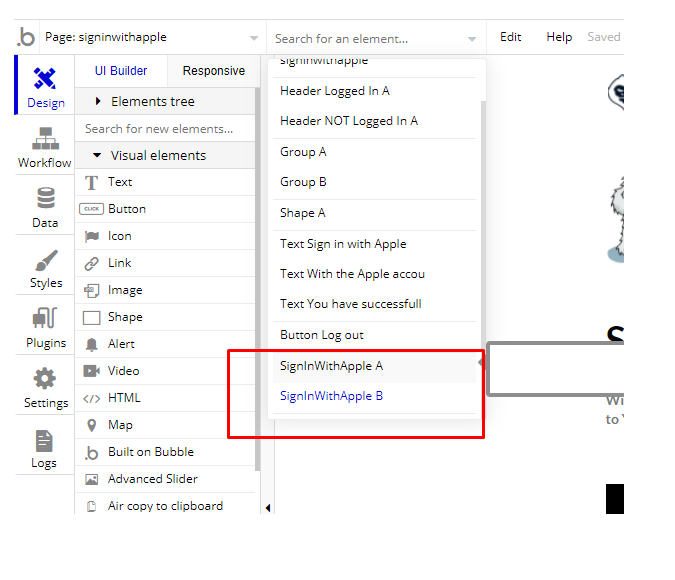Open the Workflow tab icon

(45, 138)
